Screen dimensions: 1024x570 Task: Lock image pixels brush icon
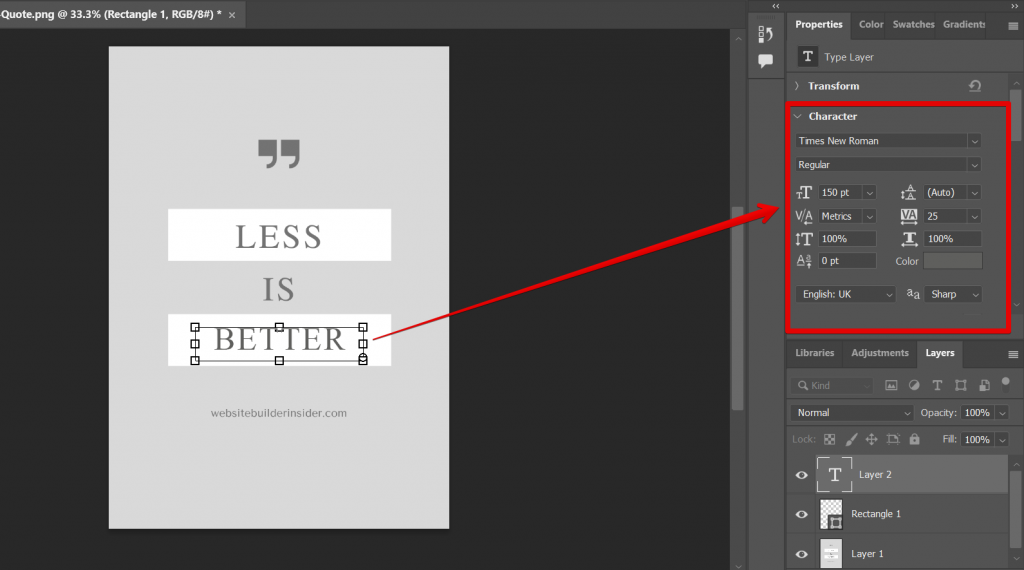point(851,439)
